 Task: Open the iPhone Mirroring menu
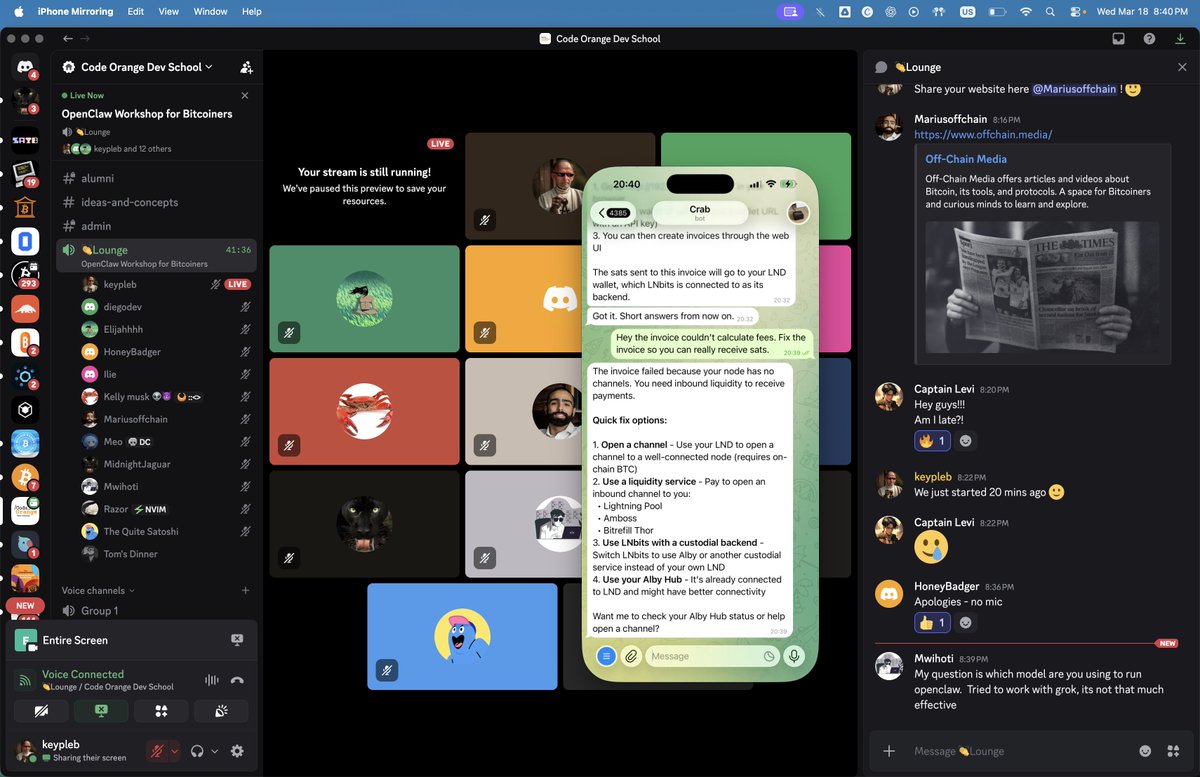75,11
